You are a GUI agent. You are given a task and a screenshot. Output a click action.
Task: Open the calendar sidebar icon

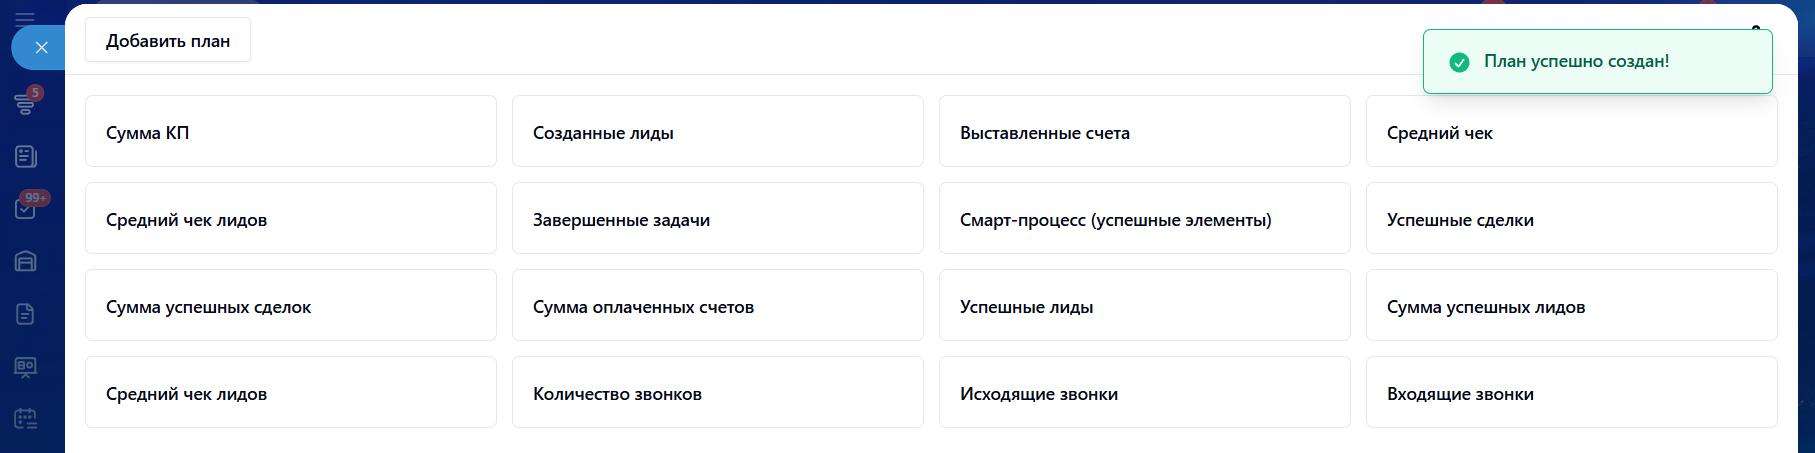point(26,419)
